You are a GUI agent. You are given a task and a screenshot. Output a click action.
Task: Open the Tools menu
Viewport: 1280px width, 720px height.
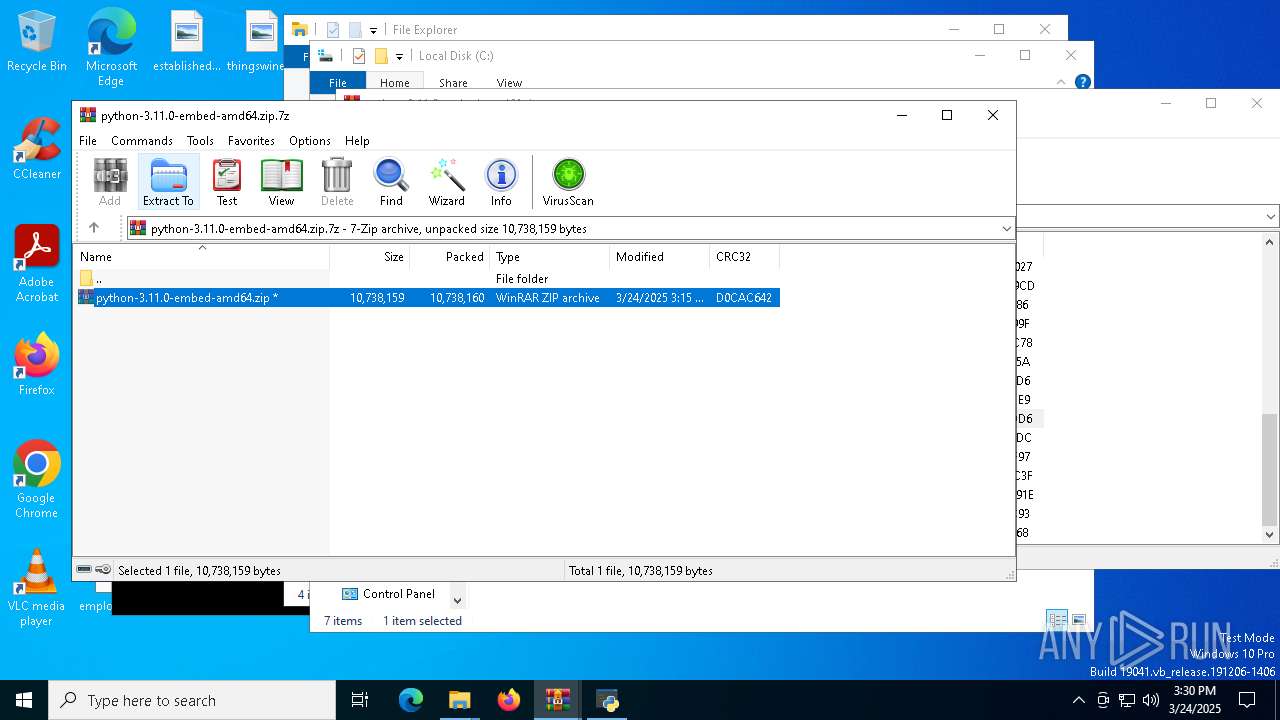[200, 141]
